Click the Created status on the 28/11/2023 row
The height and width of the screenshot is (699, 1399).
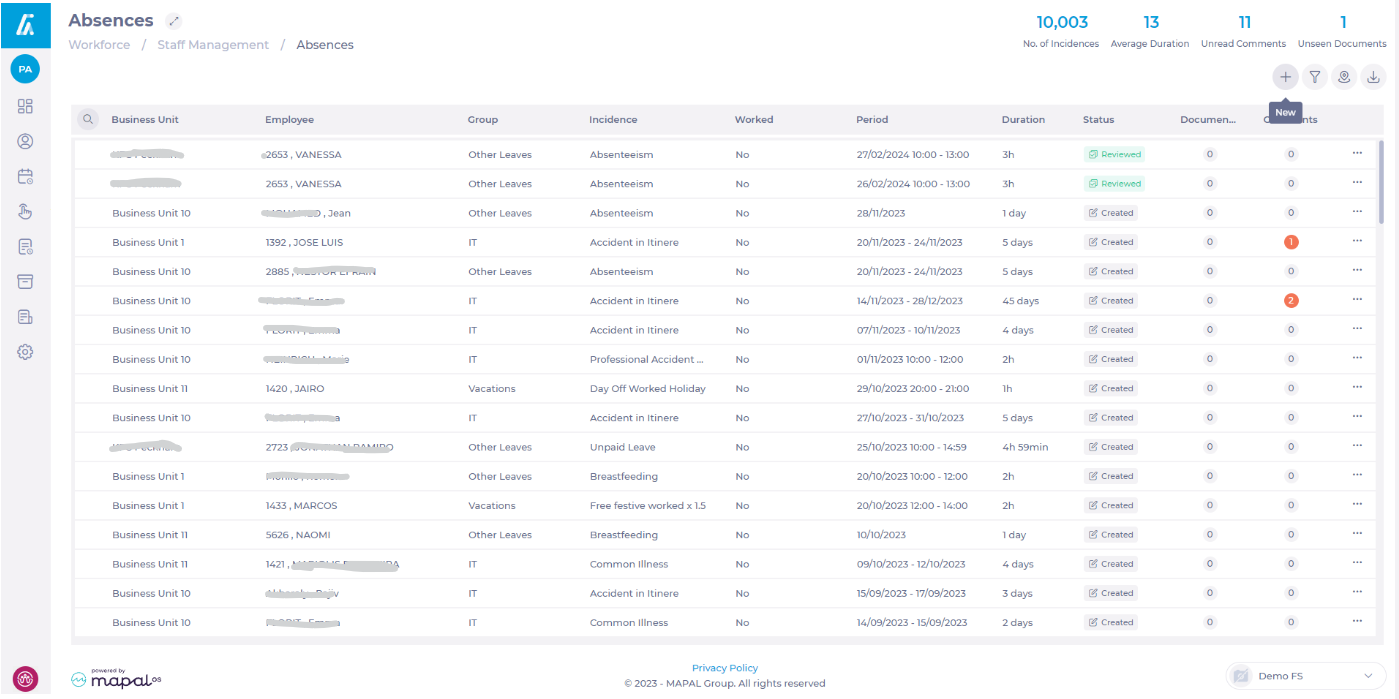click(x=1111, y=213)
